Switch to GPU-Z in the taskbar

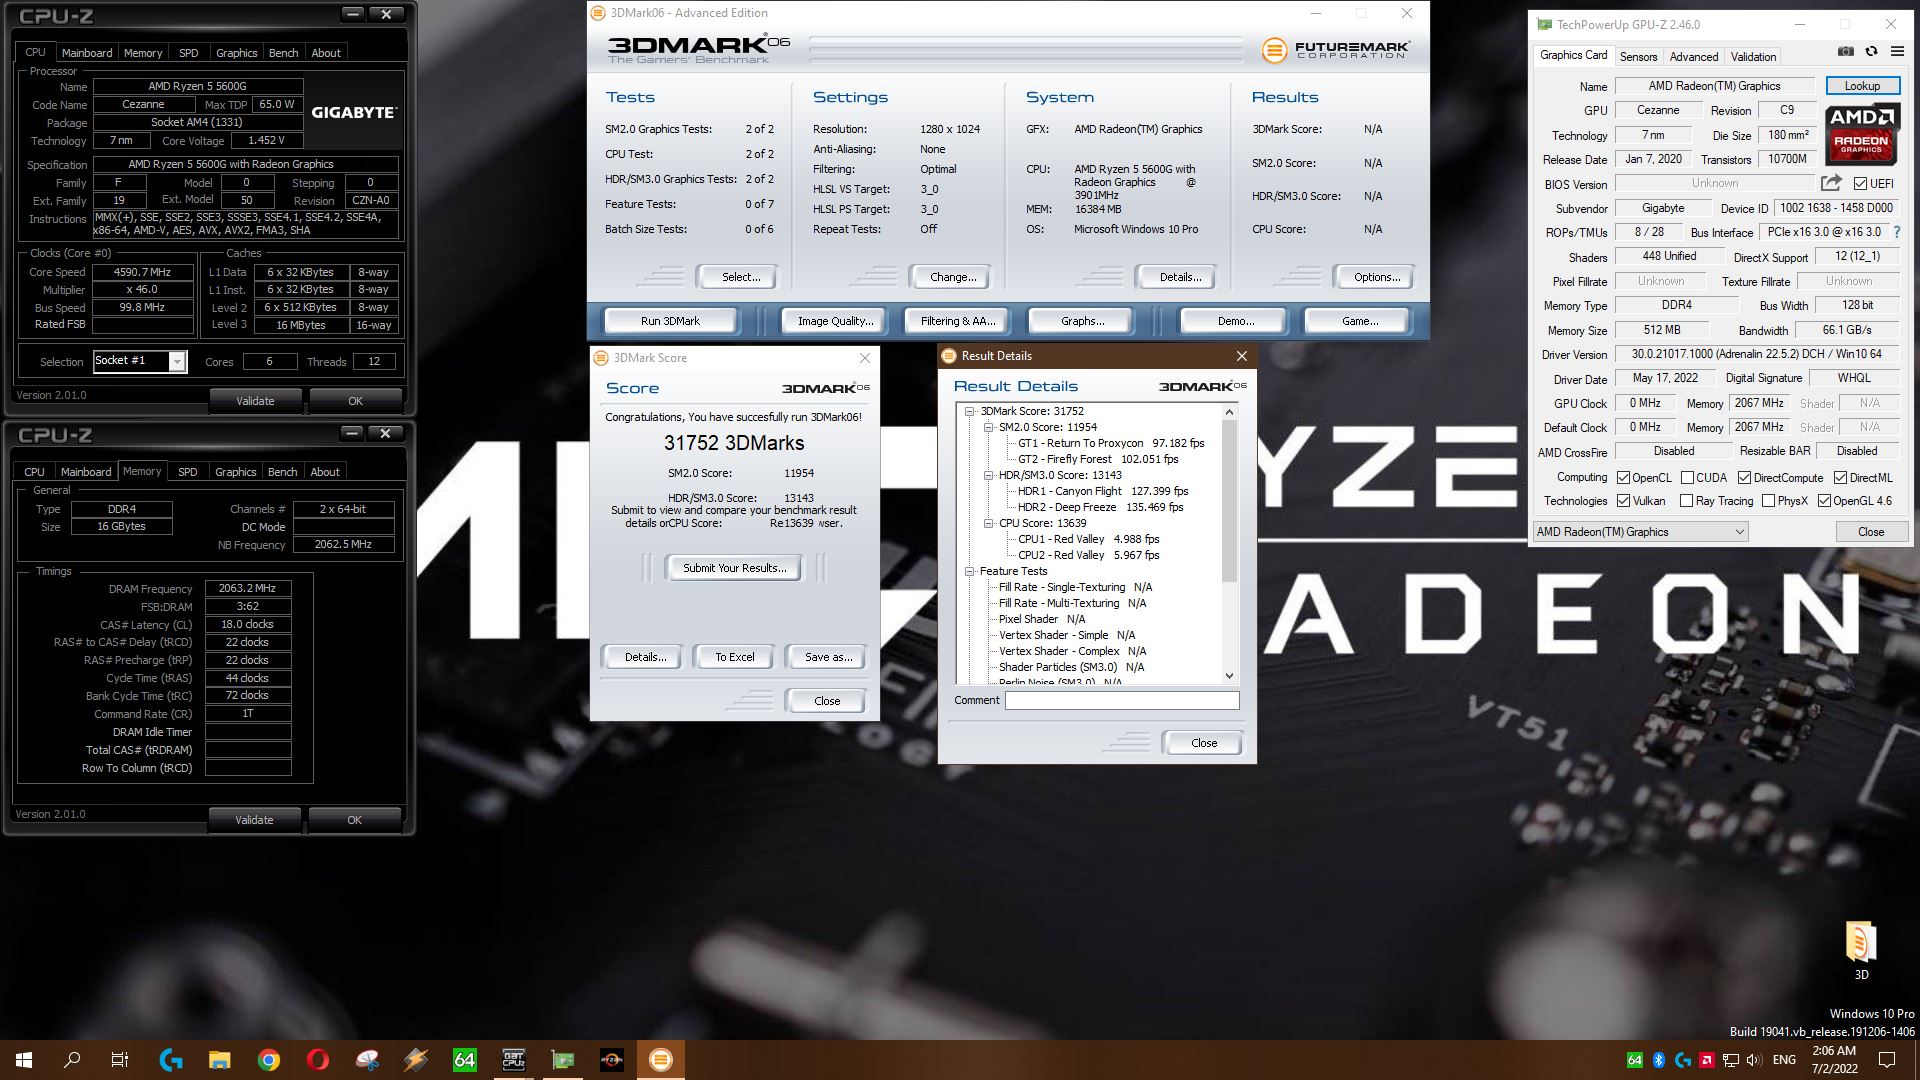[563, 1060]
